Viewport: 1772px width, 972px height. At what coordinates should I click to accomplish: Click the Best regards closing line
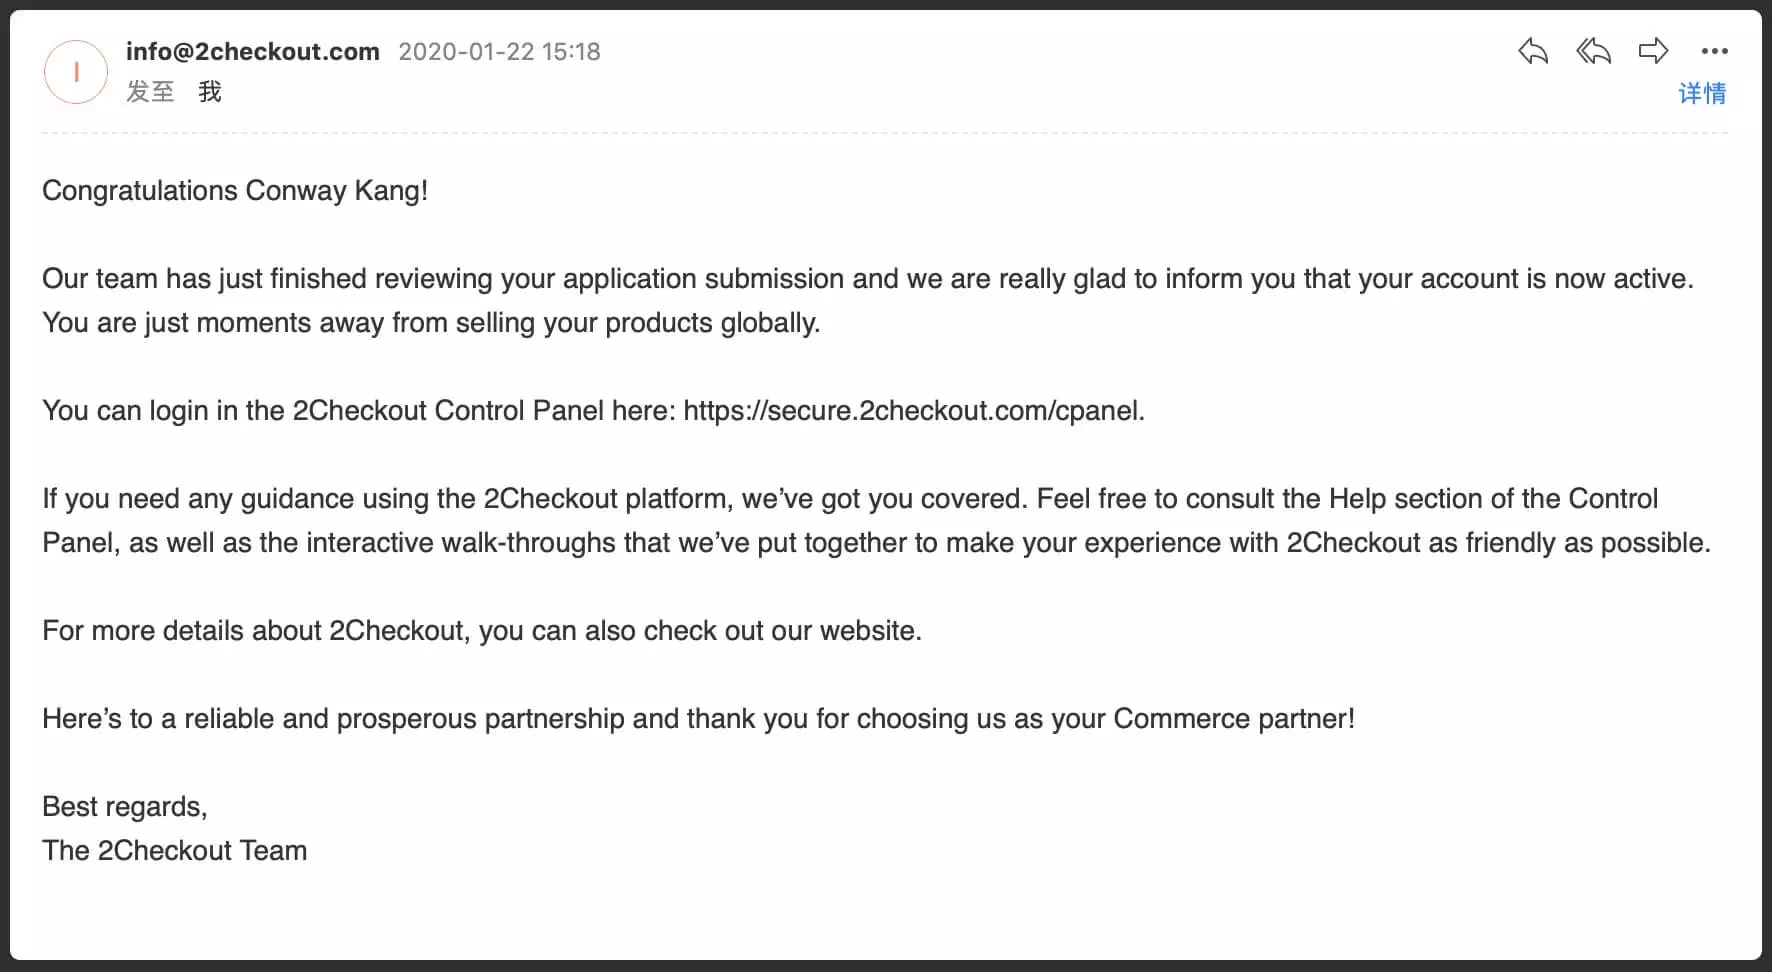125,806
